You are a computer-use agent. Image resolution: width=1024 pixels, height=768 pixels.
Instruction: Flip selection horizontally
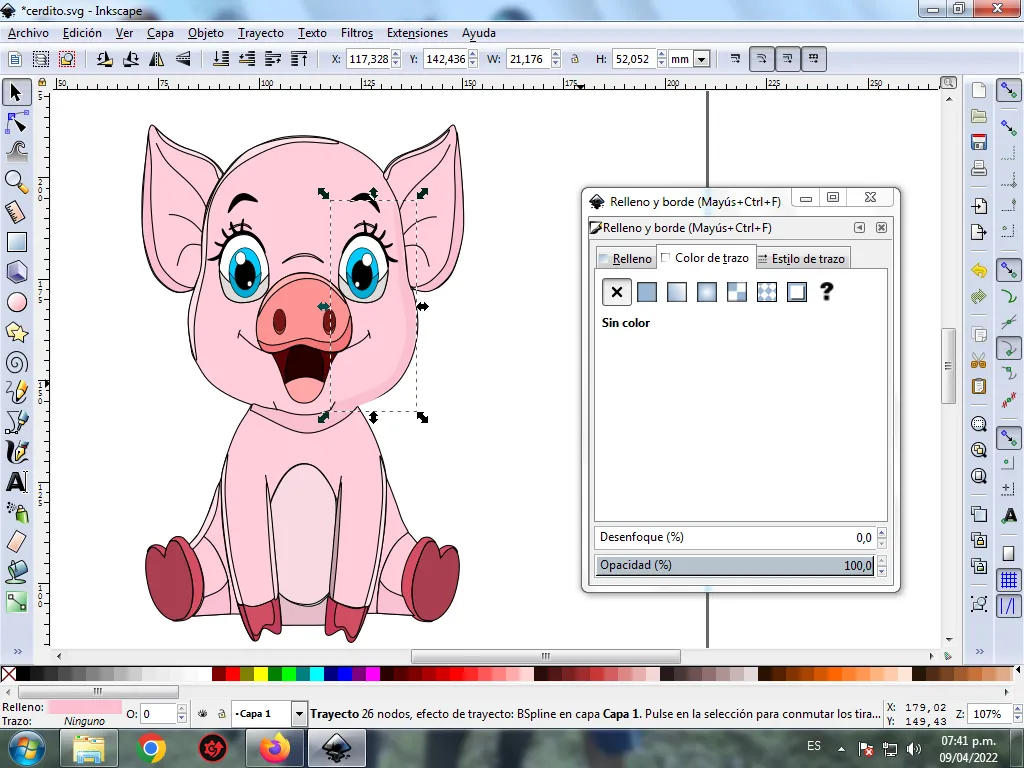click(x=157, y=59)
